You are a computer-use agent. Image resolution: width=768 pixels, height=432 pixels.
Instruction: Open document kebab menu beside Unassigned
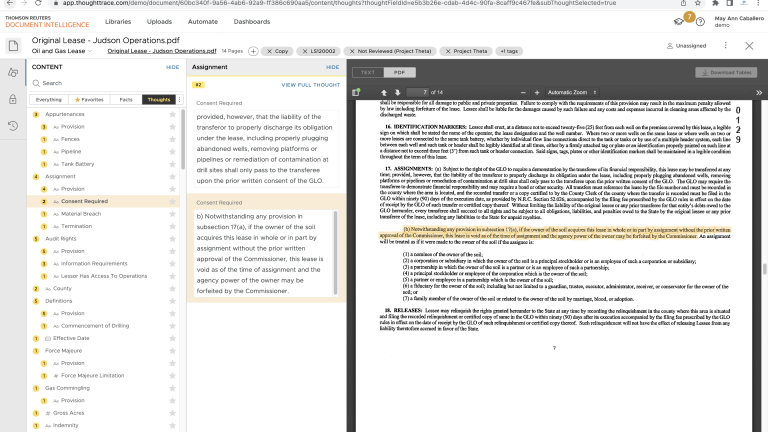click(724, 45)
